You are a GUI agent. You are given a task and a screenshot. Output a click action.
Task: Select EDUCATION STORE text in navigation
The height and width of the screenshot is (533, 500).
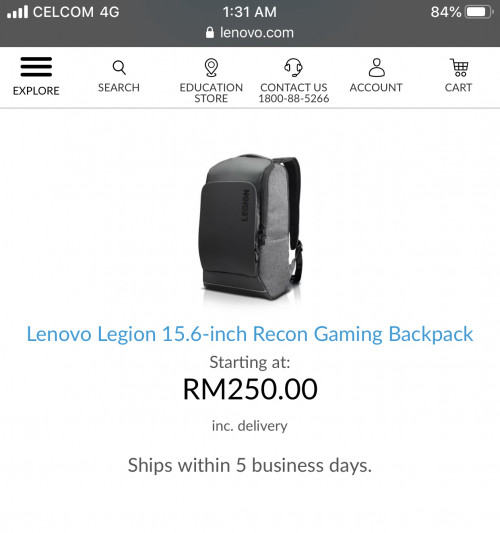(211, 93)
